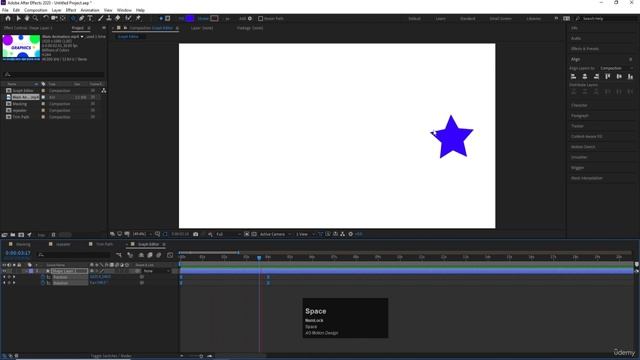The height and width of the screenshot is (360, 640).
Task: Select the Unified Camera tool
Action: coord(54,18)
